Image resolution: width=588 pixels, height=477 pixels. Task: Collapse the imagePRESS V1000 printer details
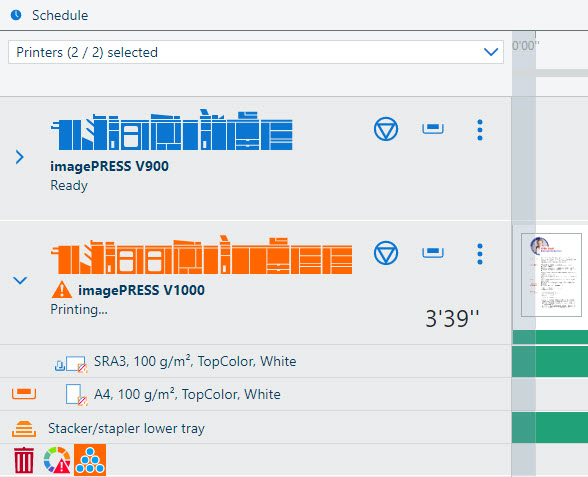tap(20, 280)
